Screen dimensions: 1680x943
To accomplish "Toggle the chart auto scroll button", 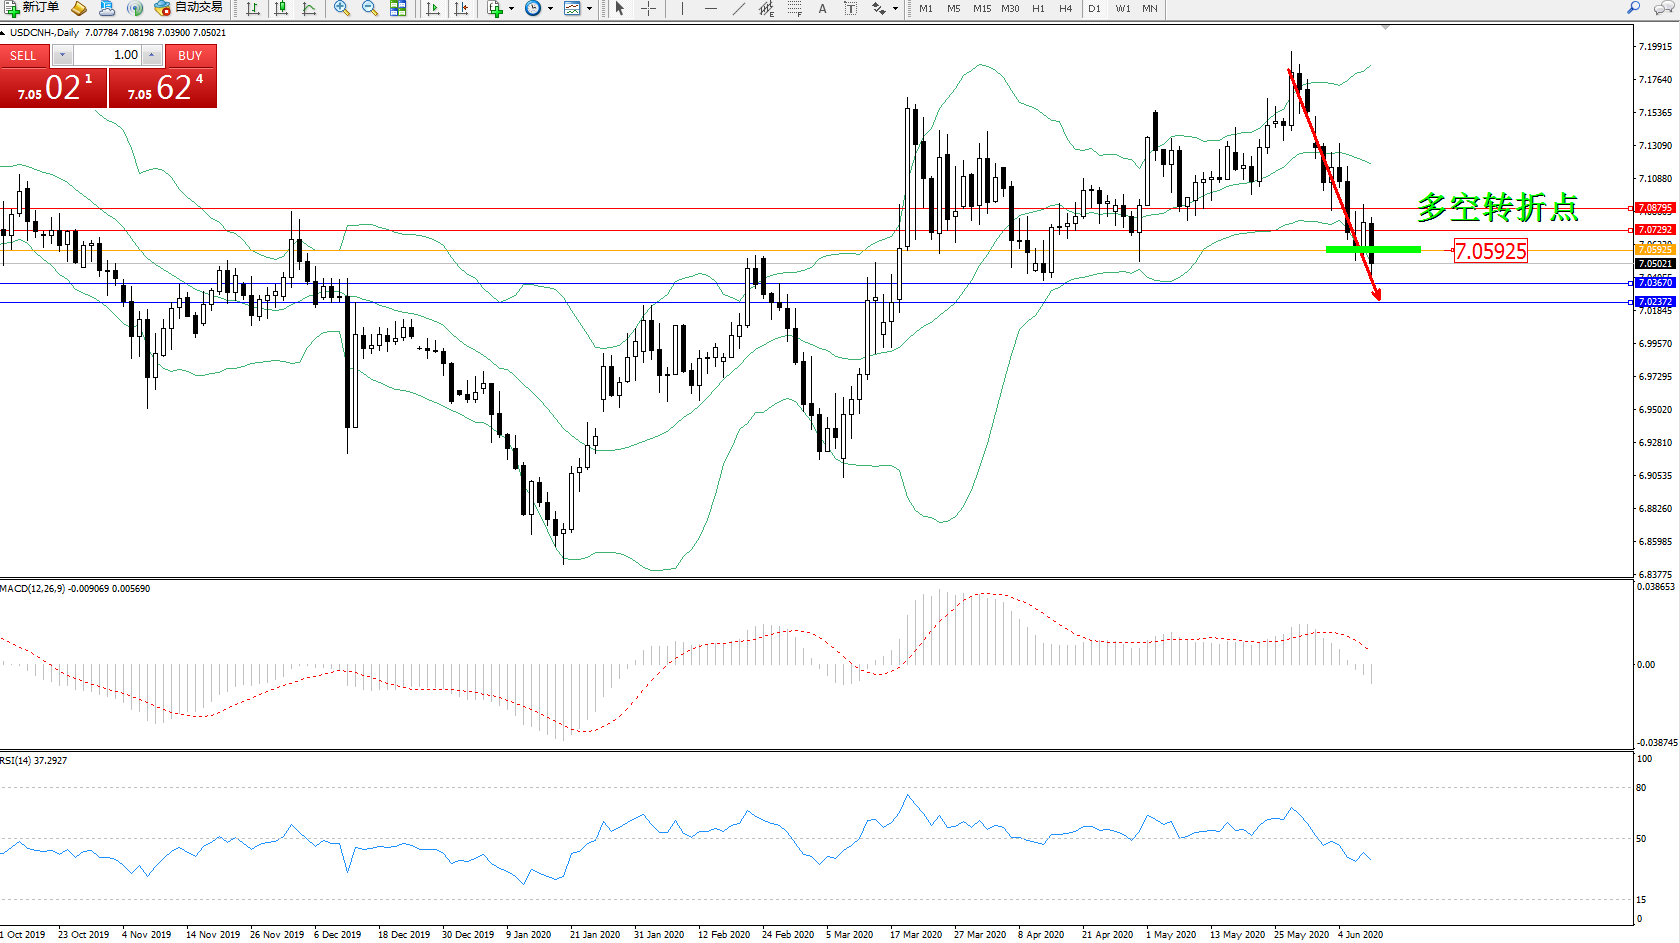I will click(433, 8).
